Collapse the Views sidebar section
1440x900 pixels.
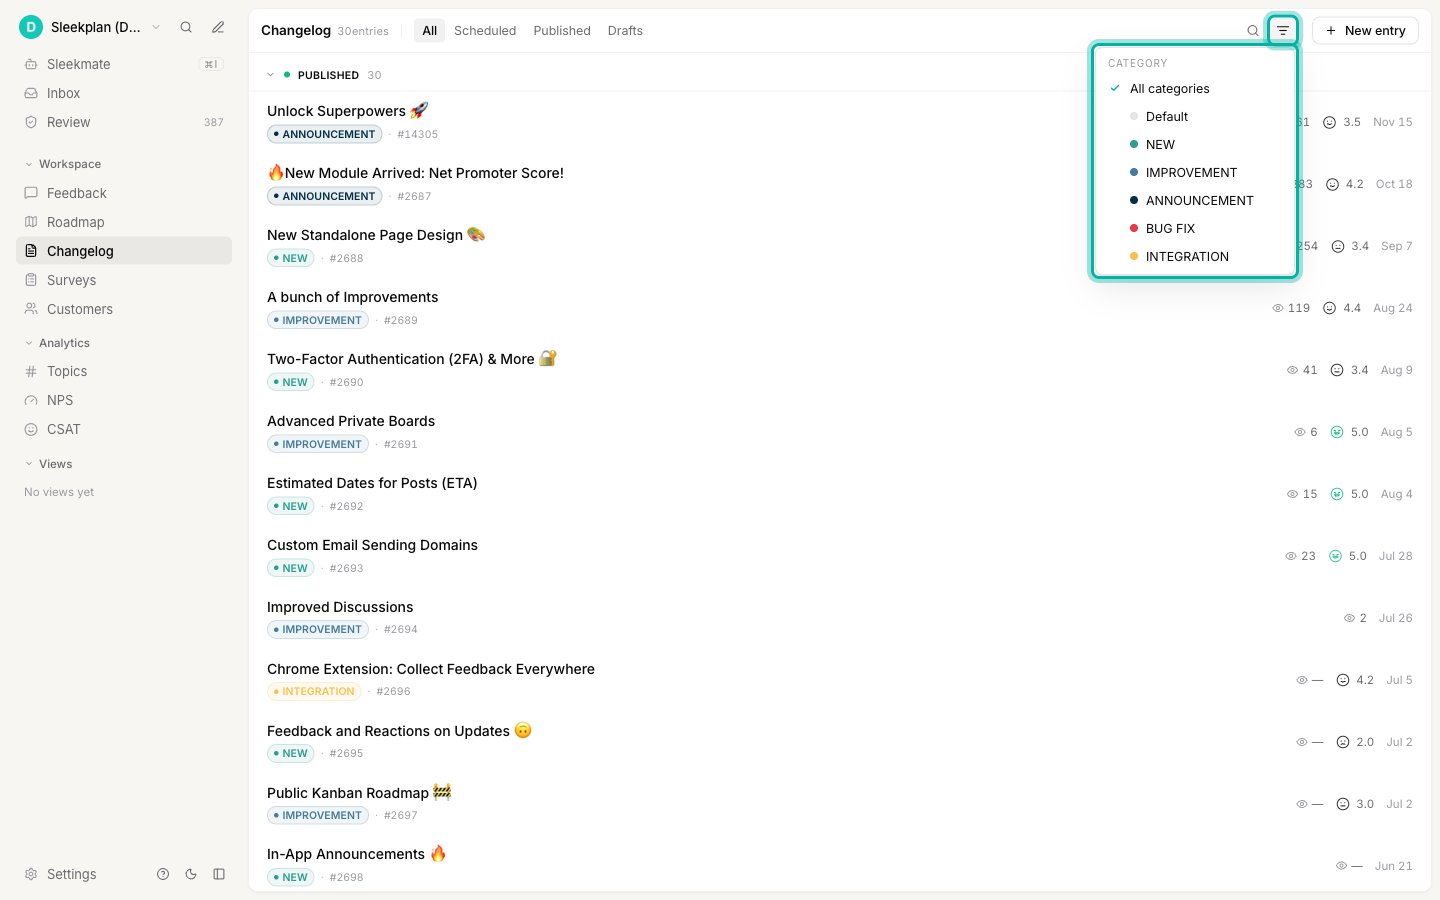48,464
